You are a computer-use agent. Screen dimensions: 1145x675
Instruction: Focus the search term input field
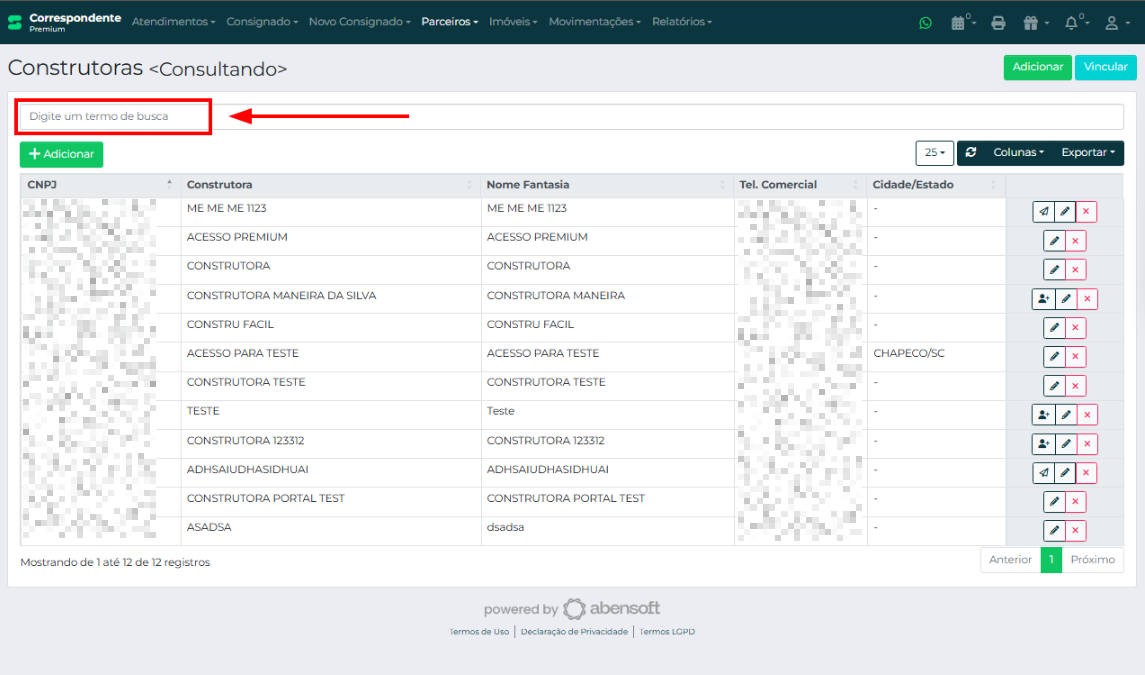tap(570, 117)
